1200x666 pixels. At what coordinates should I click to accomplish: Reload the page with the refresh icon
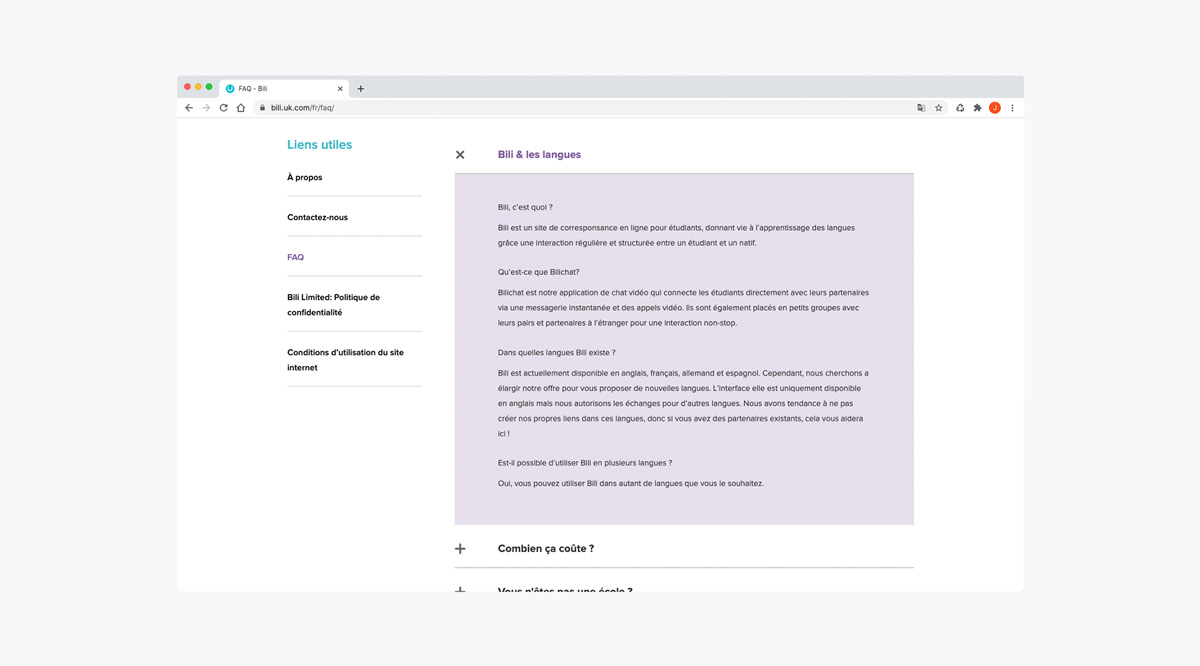coord(223,108)
